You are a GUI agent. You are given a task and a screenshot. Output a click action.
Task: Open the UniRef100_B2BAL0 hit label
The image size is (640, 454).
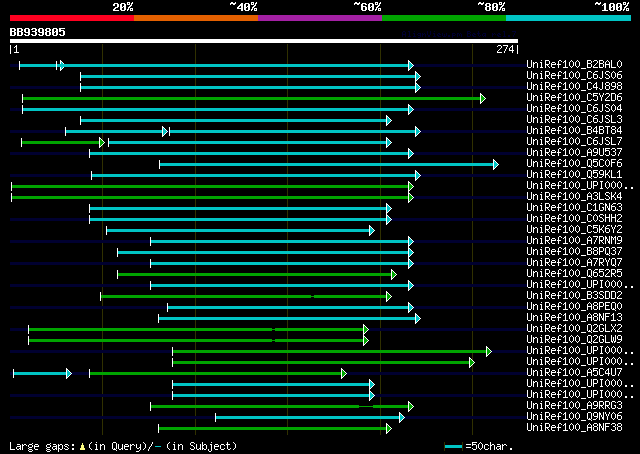click(574, 65)
